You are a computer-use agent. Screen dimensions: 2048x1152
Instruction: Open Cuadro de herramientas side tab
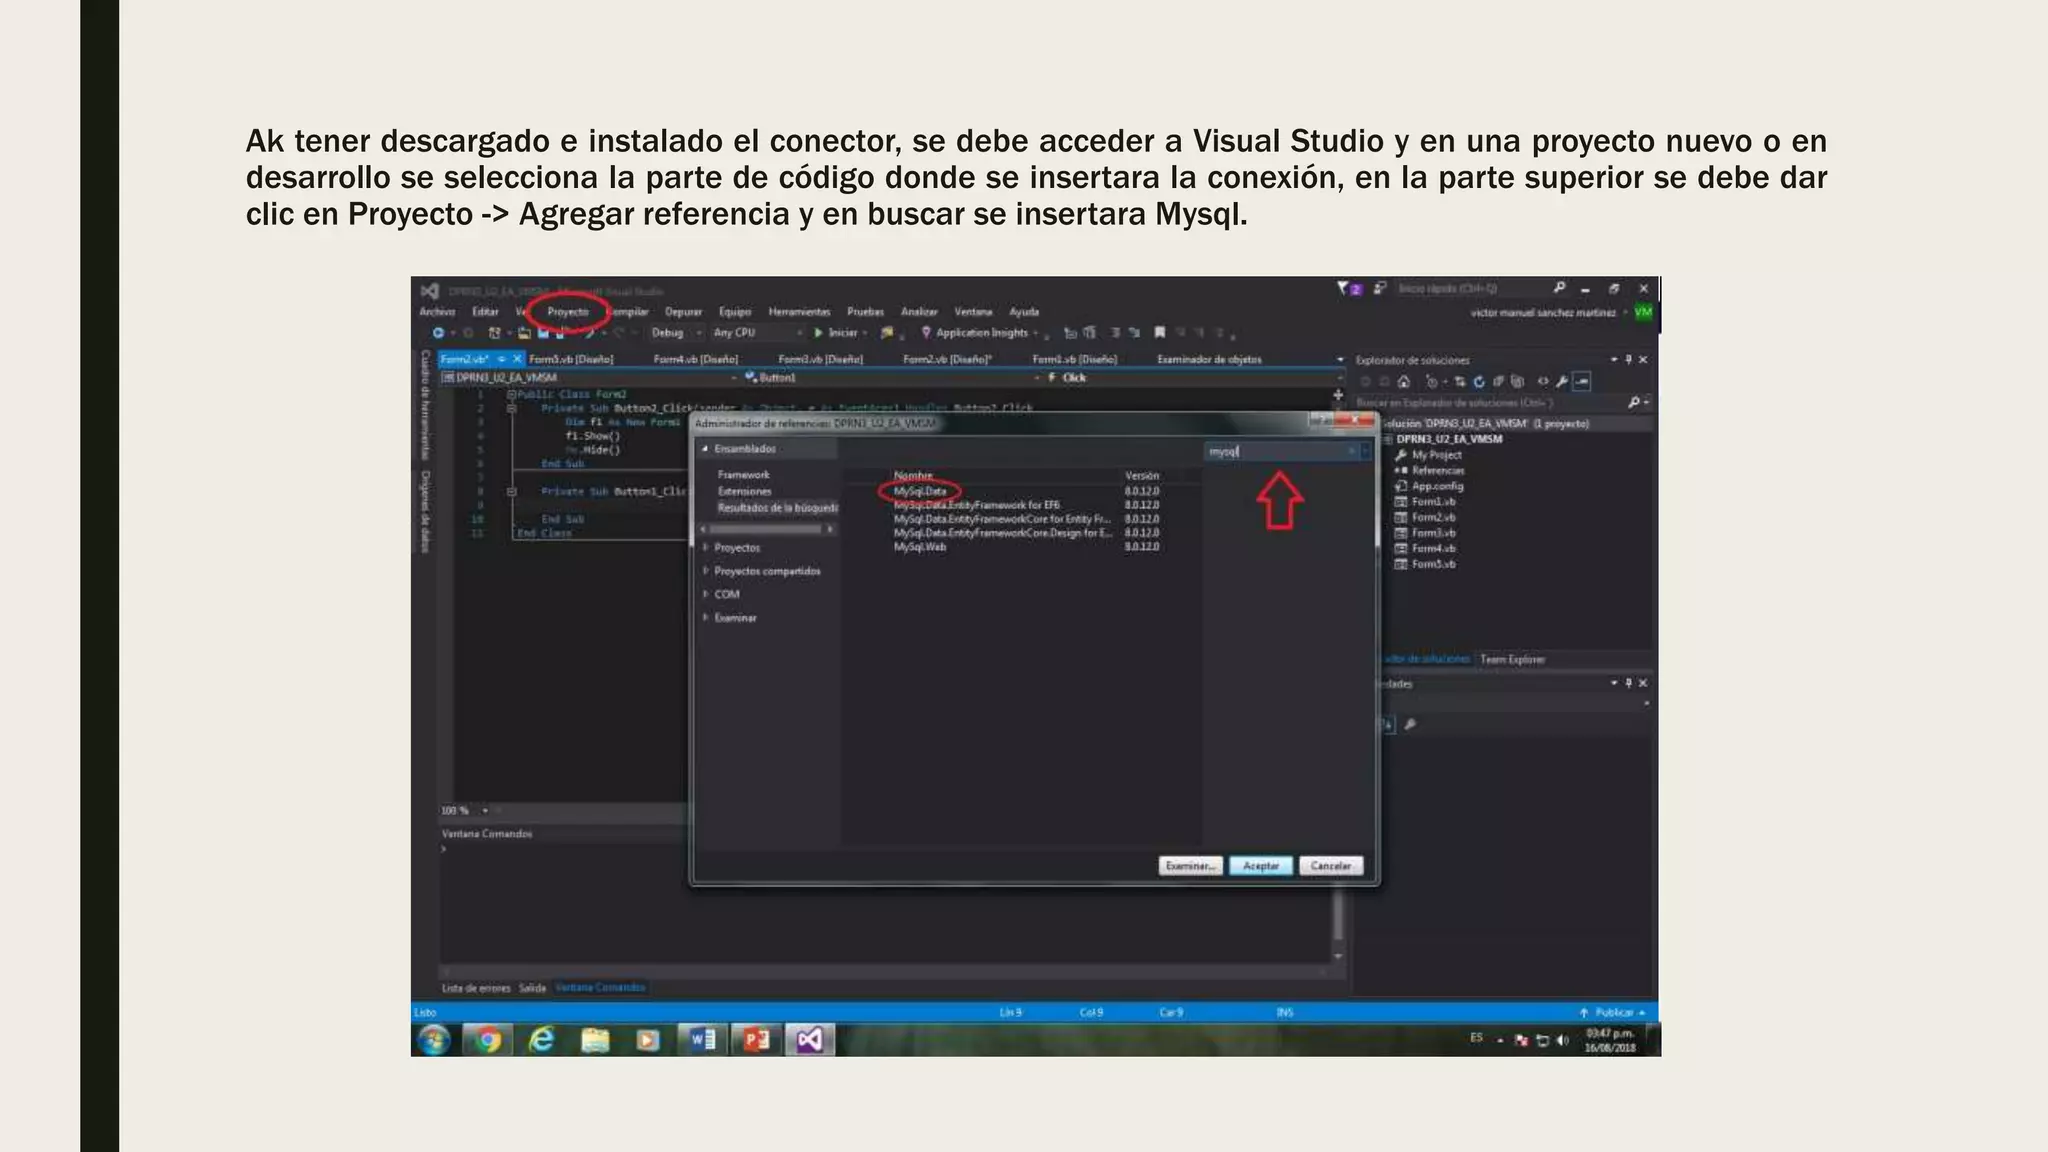[x=425, y=404]
